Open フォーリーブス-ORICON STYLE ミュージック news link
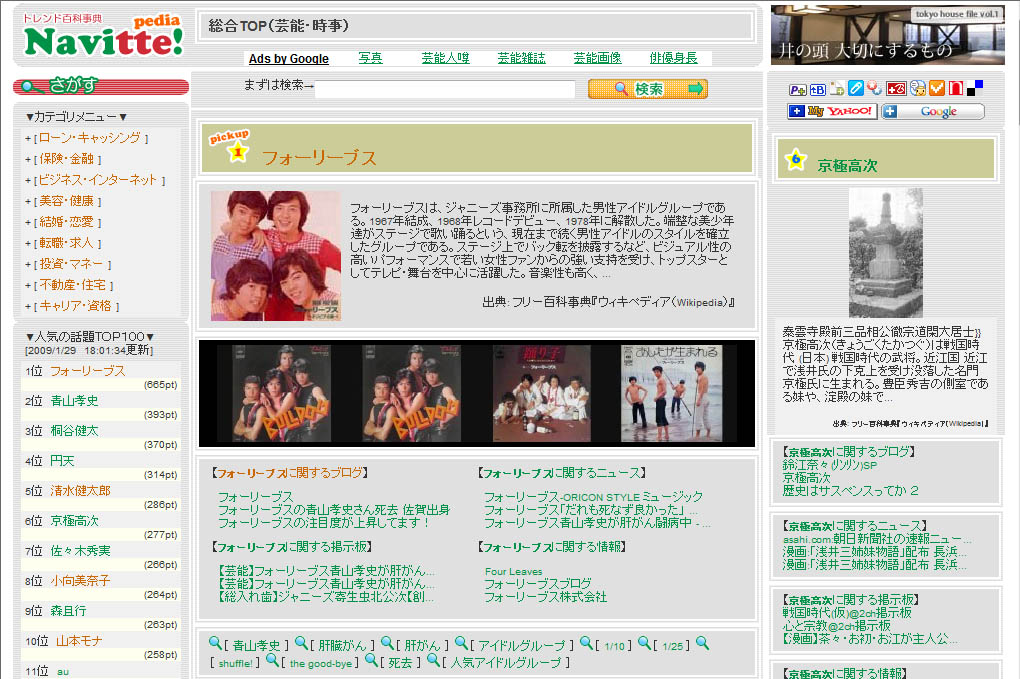Viewport: 1020px width, 679px height. 593,497
